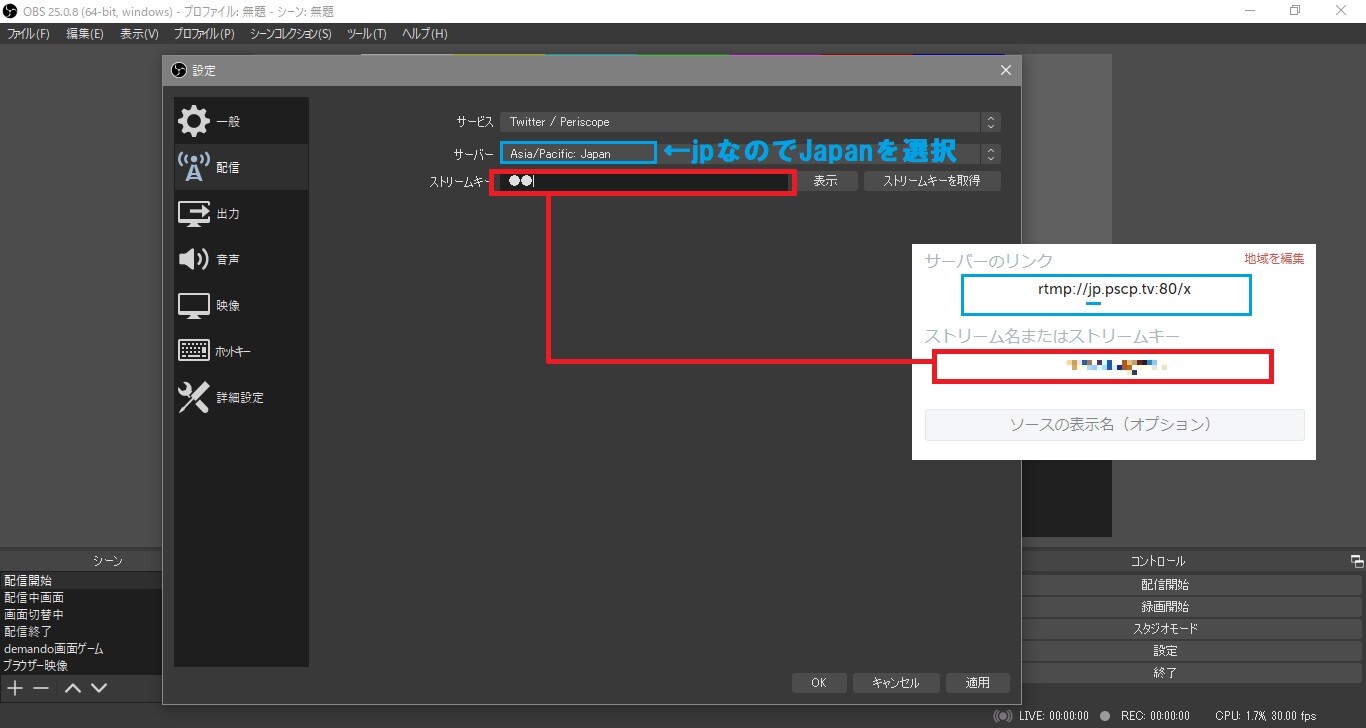Screen dimensions: 1366x728
Task: Click 終了 exit button in controls
Action: tap(1165, 673)
